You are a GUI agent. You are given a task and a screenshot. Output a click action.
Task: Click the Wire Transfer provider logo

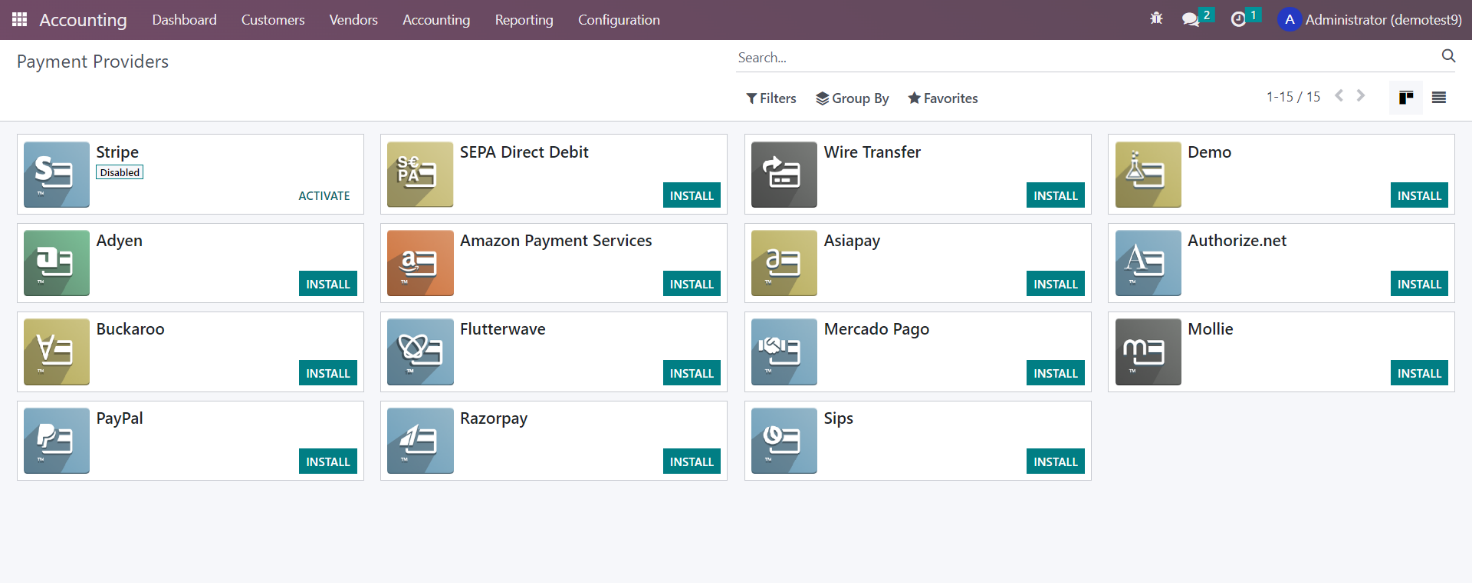click(x=784, y=175)
